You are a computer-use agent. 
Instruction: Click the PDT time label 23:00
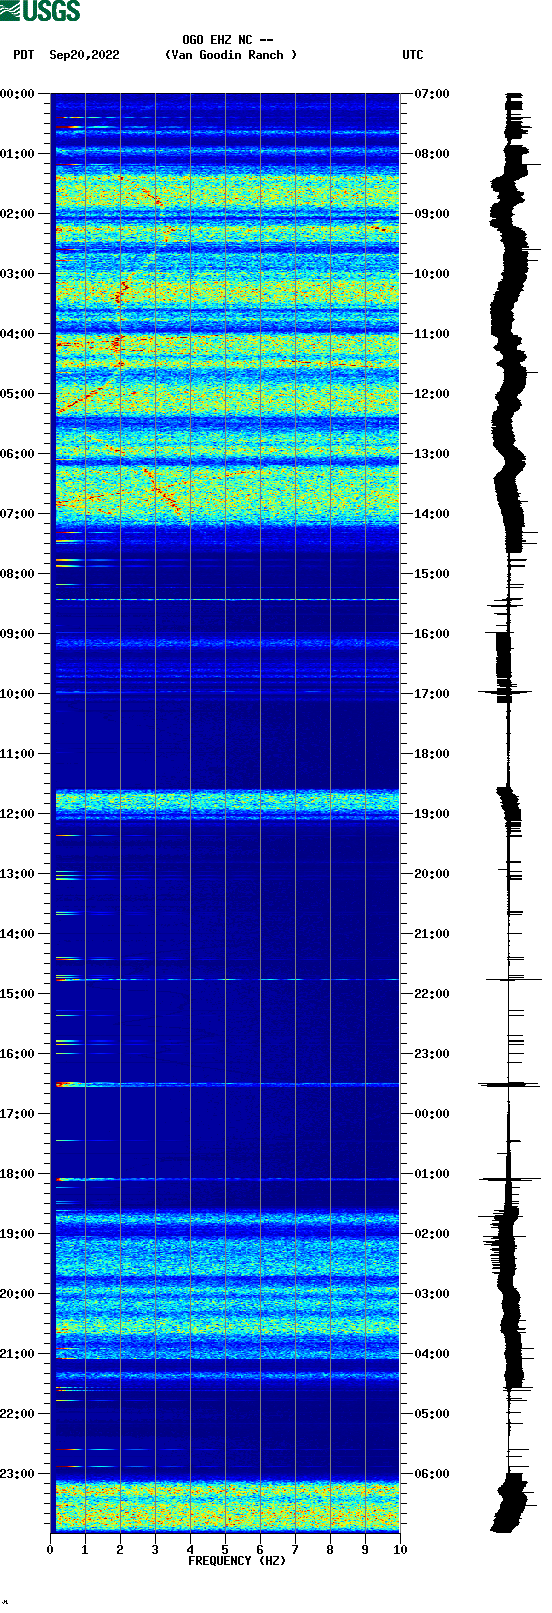pos(17,1474)
